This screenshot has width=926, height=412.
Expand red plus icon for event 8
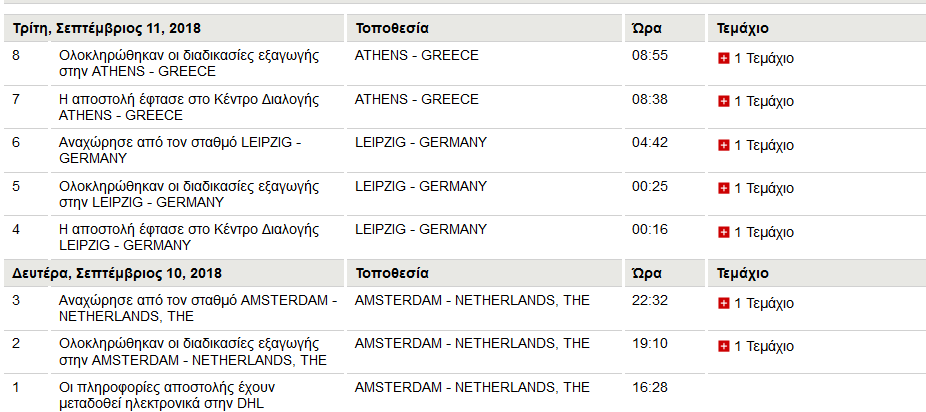723,58
